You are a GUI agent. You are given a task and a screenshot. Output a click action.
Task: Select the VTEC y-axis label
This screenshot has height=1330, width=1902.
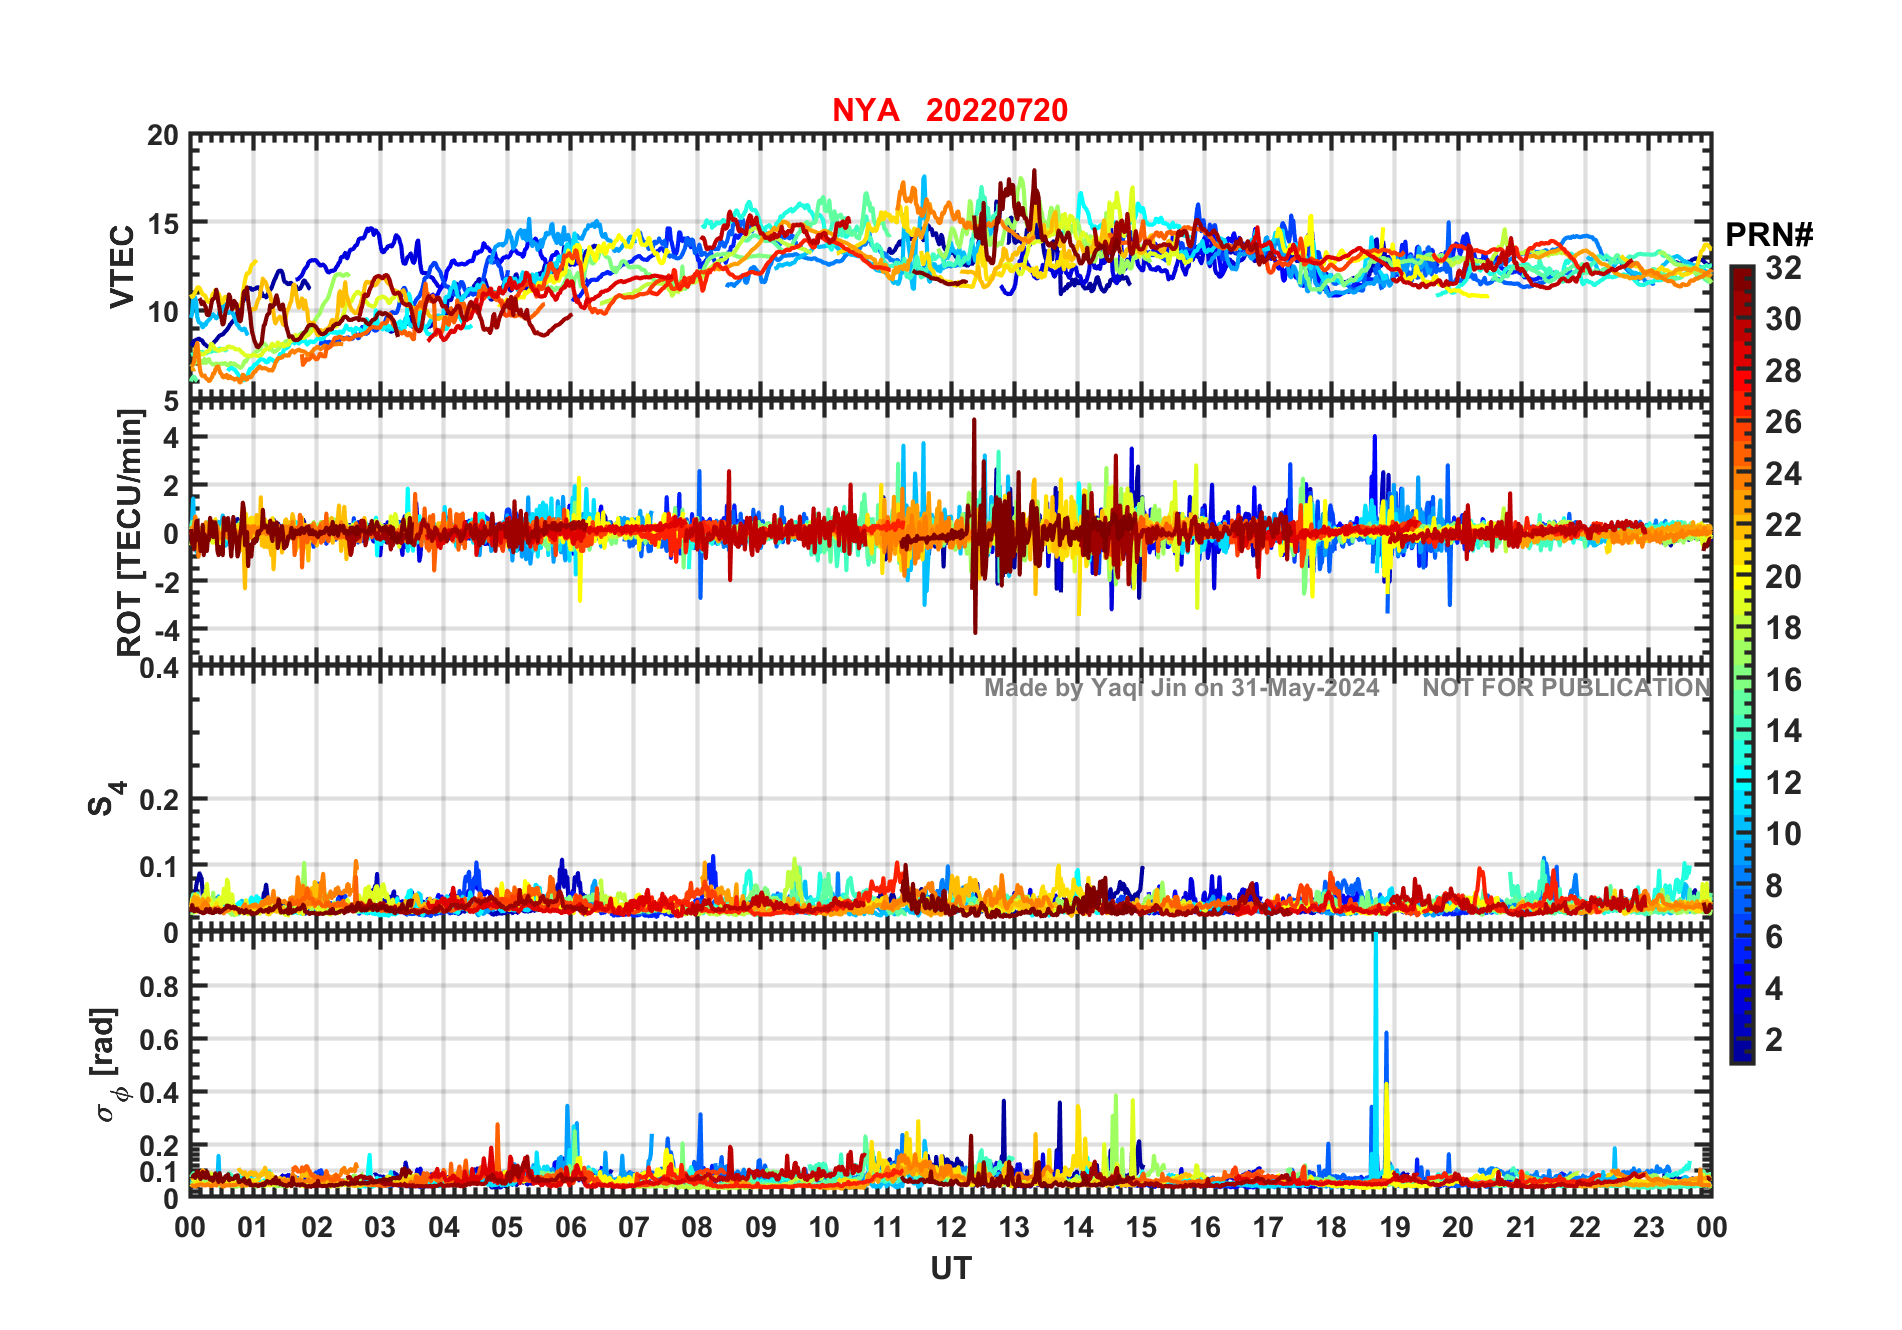click(x=122, y=267)
